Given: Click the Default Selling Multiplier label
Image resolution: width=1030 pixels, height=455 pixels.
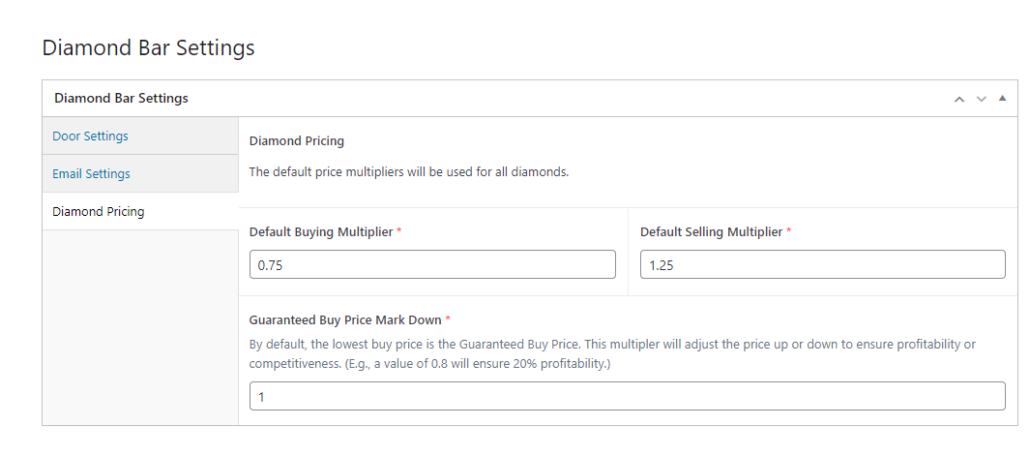Looking at the screenshot, I should pyautogui.click(x=711, y=232).
